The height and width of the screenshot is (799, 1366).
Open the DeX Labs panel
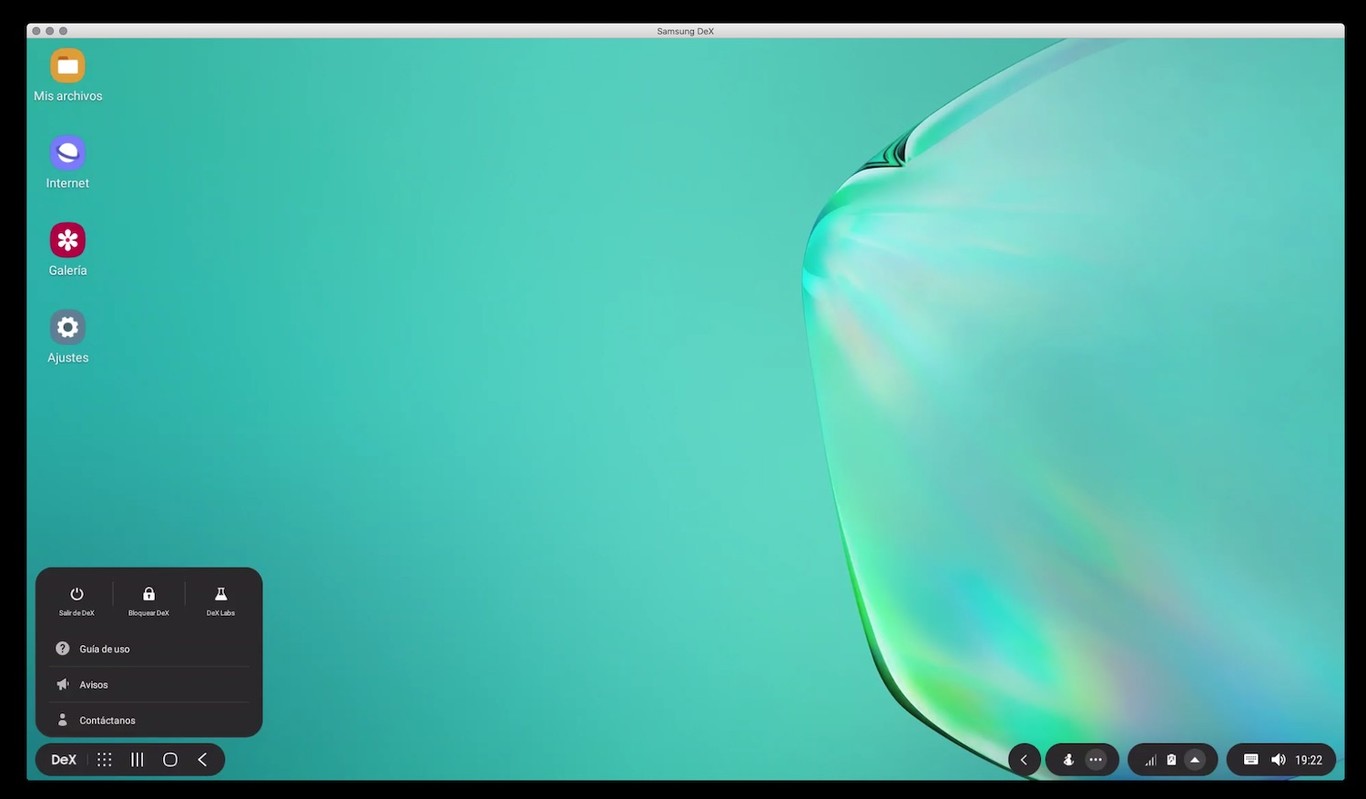pos(220,598)
